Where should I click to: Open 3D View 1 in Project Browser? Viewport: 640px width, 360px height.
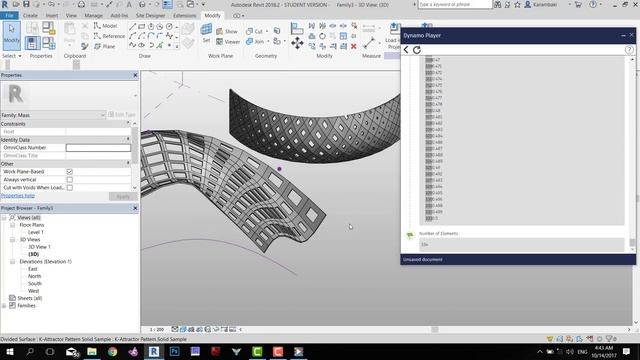click(39, 247)
